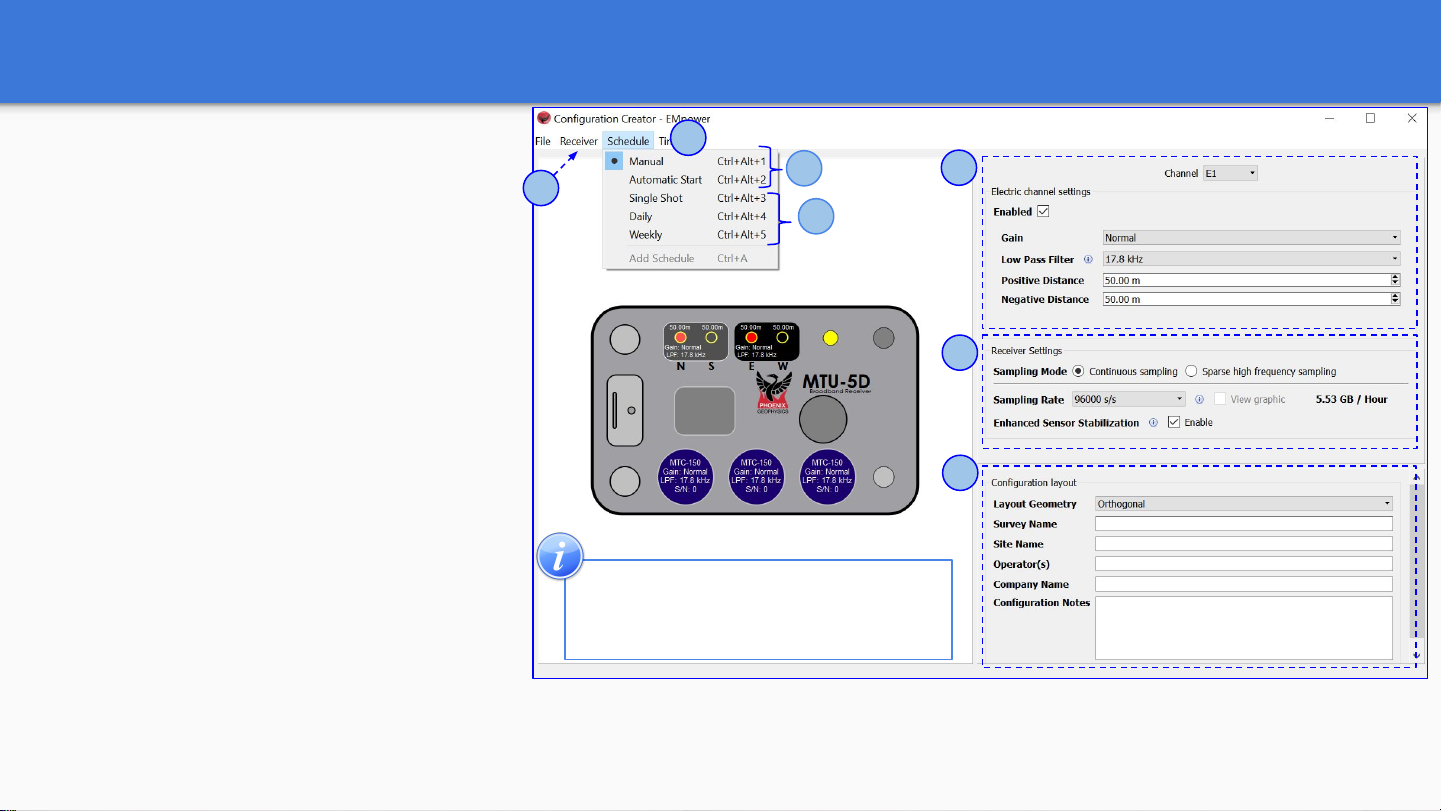Focus the Site Name field
Viewport: 1441px width, 811px height.
[1244, 544]
